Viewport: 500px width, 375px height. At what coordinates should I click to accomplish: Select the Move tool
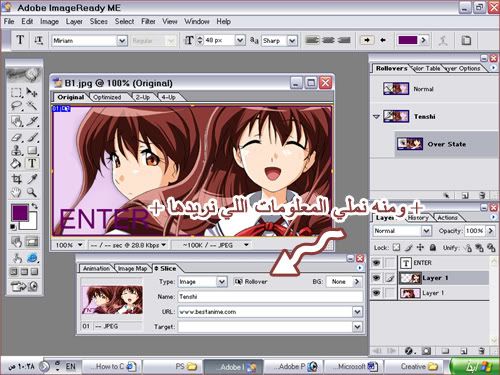pyautogui.click(x=32, y=92)
